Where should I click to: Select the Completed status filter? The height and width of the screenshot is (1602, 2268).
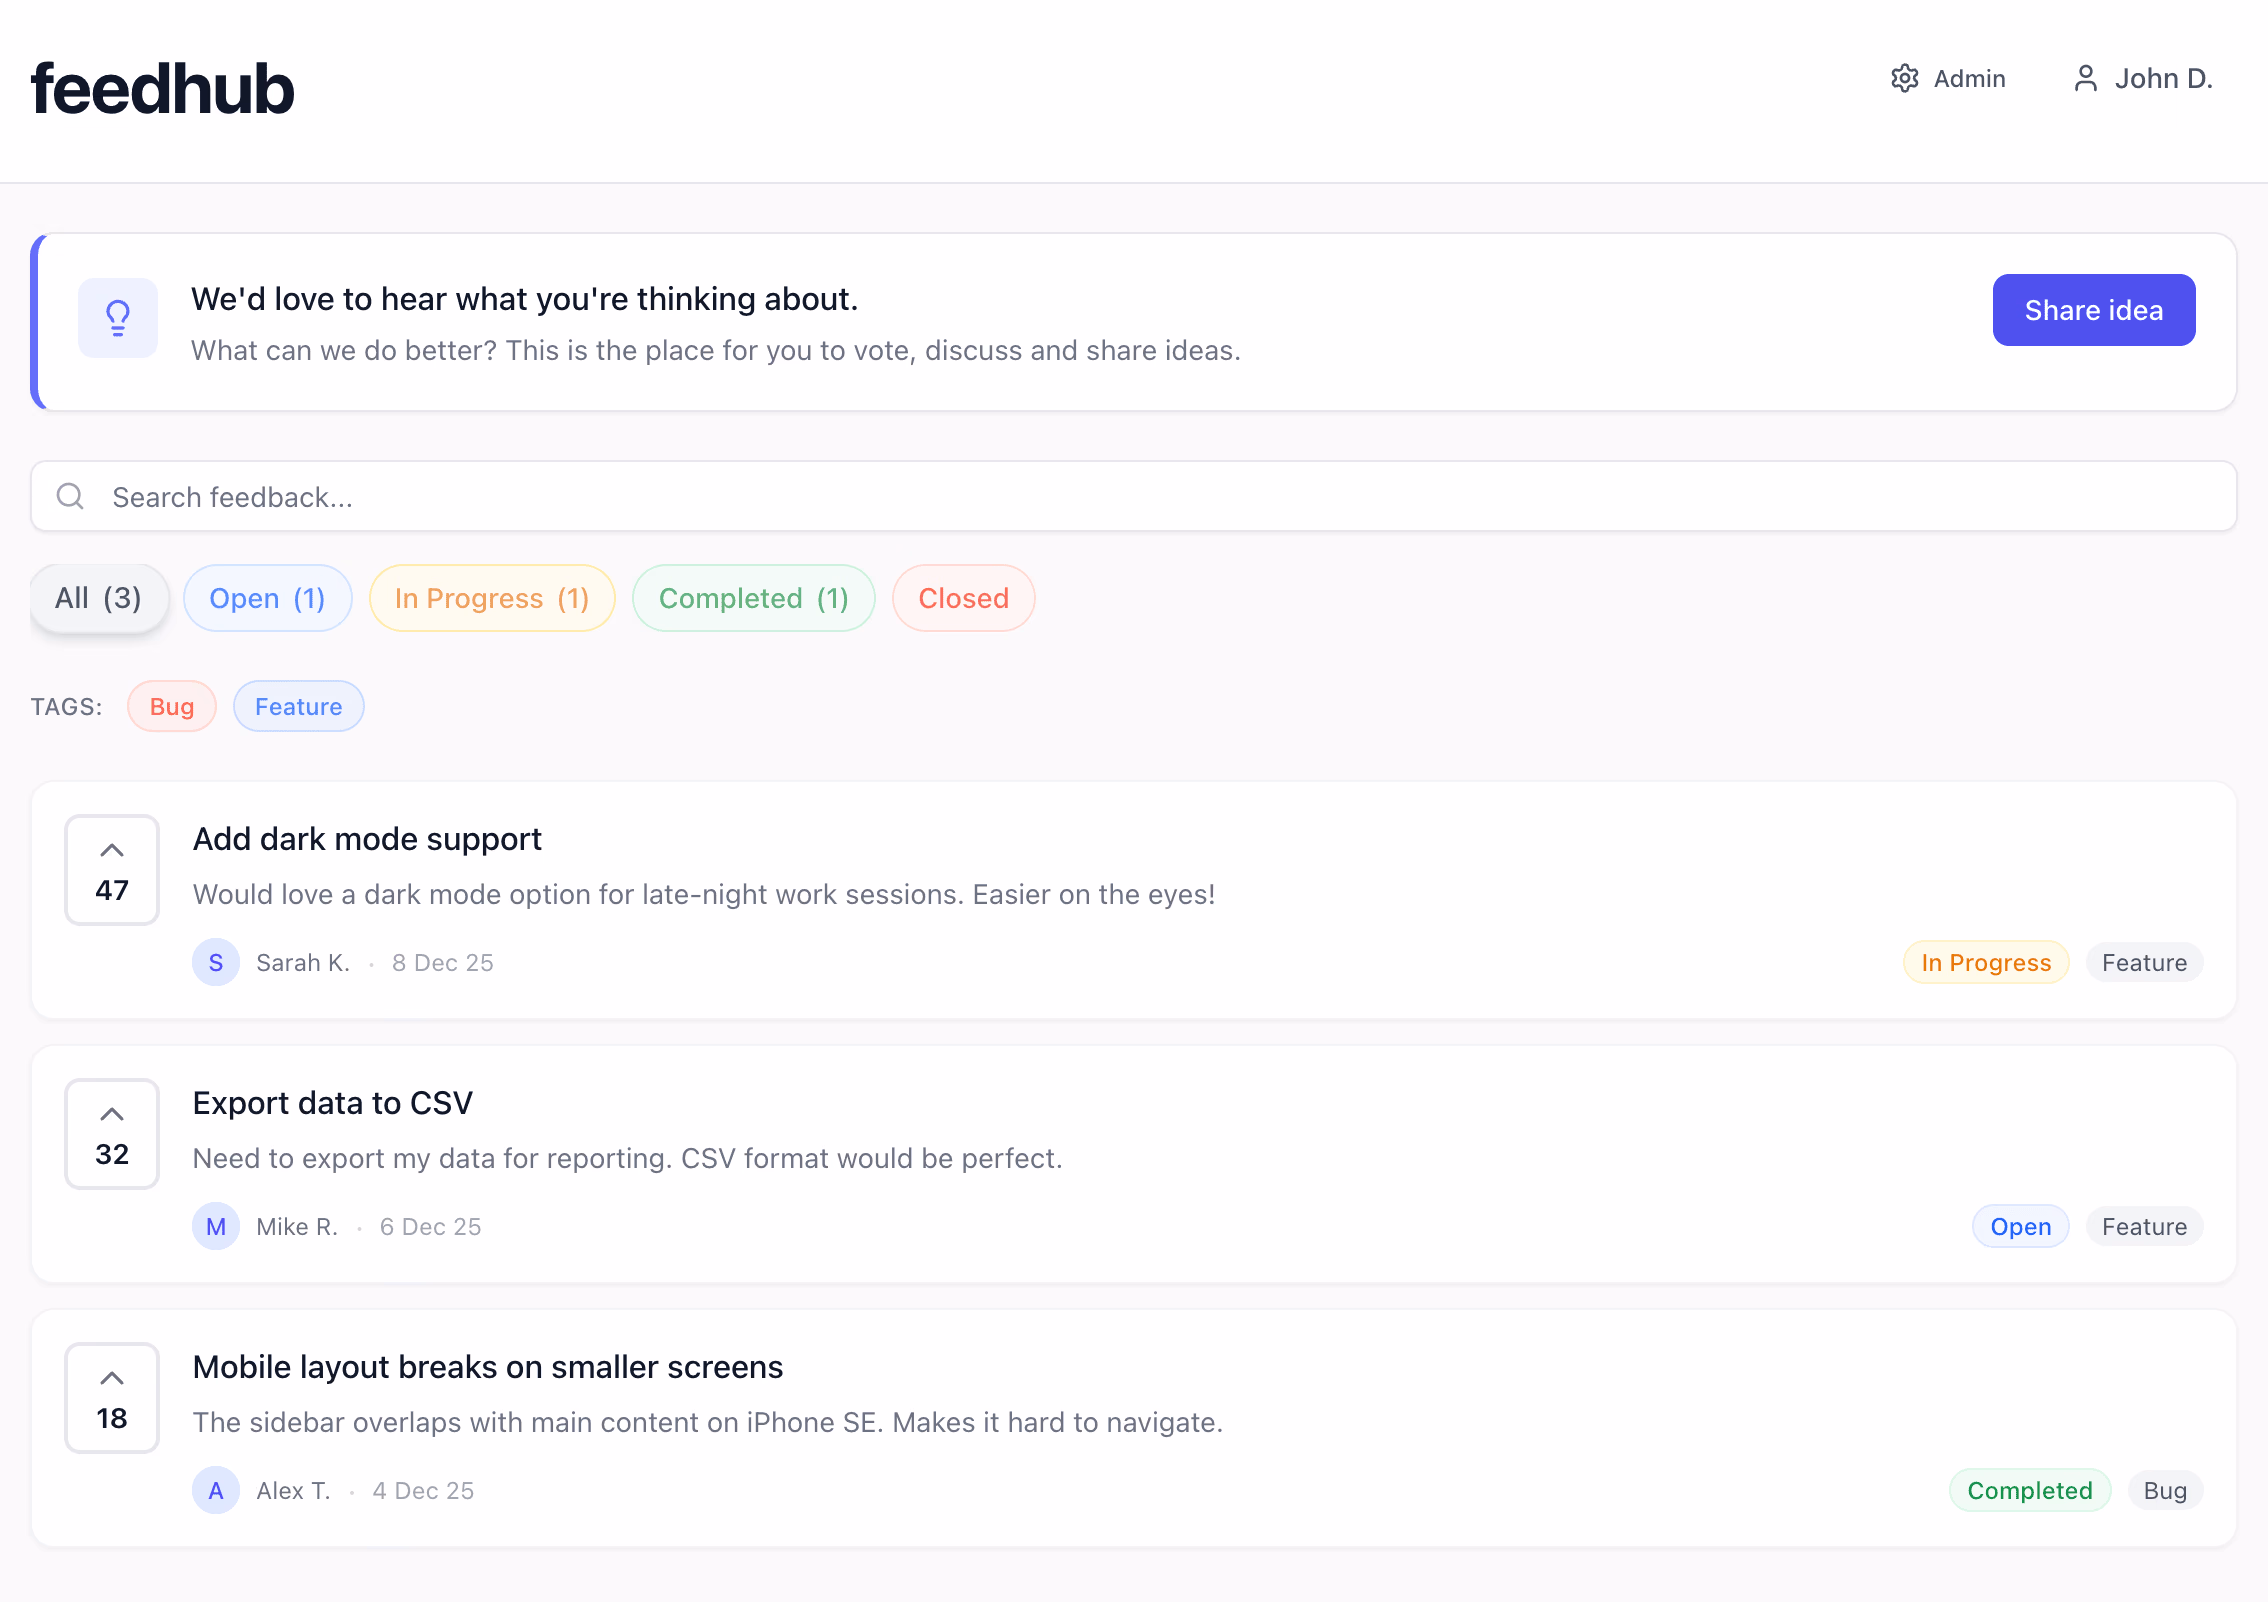coord(753,598)
